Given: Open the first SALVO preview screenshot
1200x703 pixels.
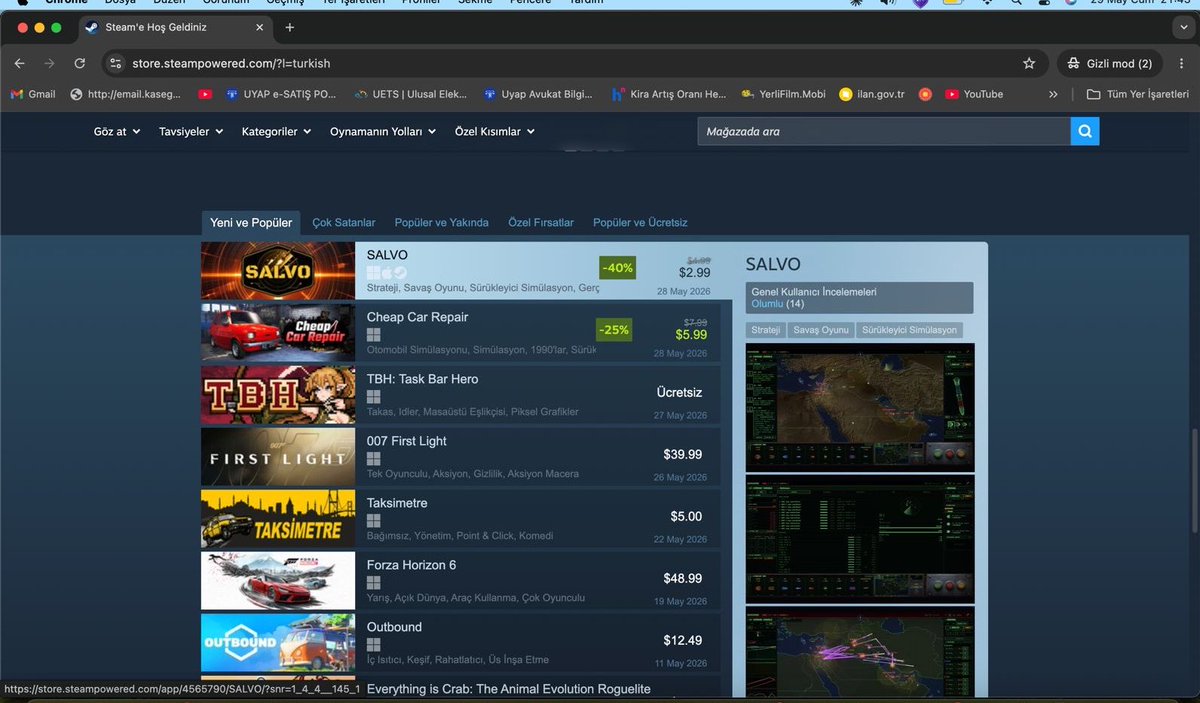Looking at the screenshot, I should pyautogui.click(x=860, y=408).
